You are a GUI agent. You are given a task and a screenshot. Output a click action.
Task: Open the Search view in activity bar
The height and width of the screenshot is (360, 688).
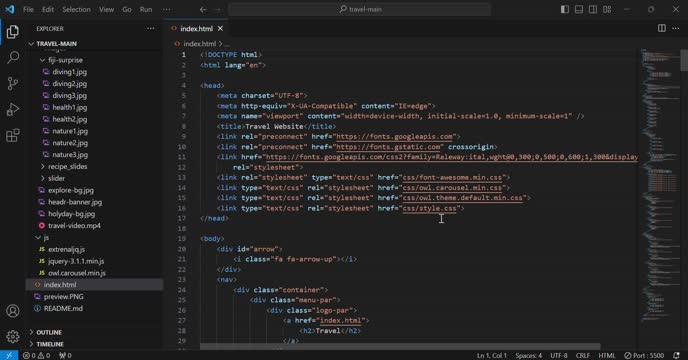[13, 58]
